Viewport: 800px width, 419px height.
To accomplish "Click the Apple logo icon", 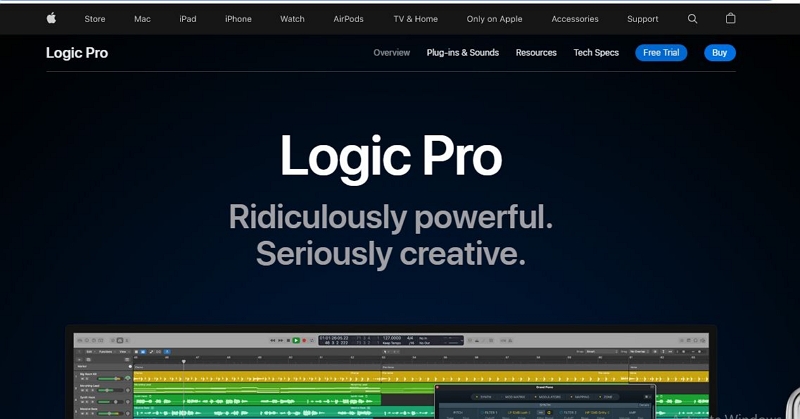I will pos(51,18).
